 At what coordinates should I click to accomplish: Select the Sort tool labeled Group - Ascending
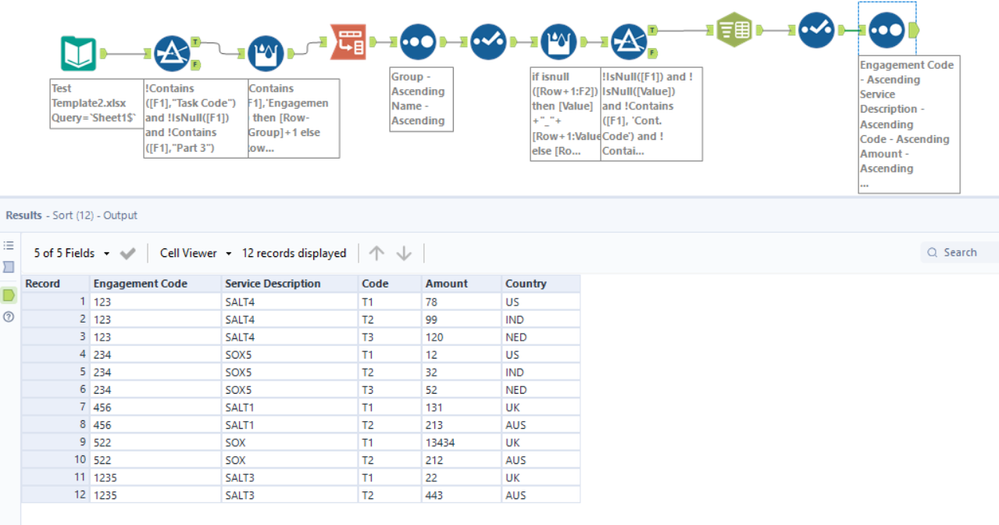coord(418,42)
